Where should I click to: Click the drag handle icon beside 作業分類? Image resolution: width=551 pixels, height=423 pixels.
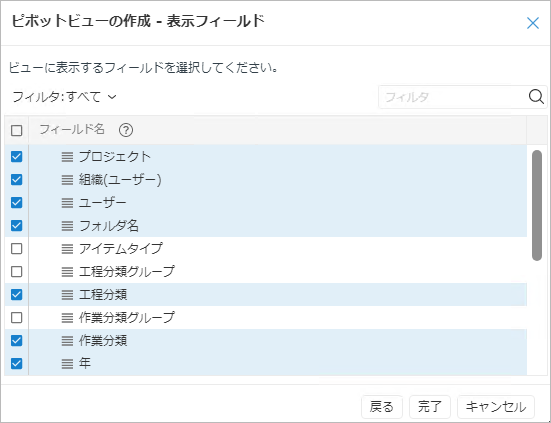tap(67, 340)
